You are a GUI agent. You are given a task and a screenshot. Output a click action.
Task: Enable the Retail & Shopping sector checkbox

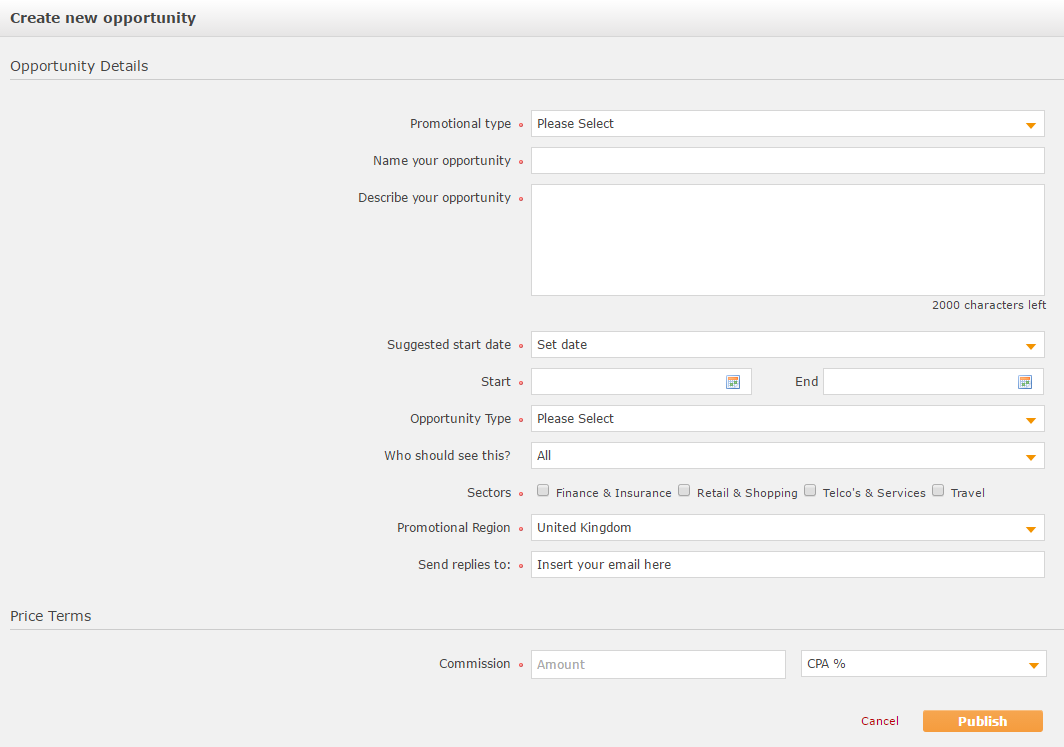(685, 491)
